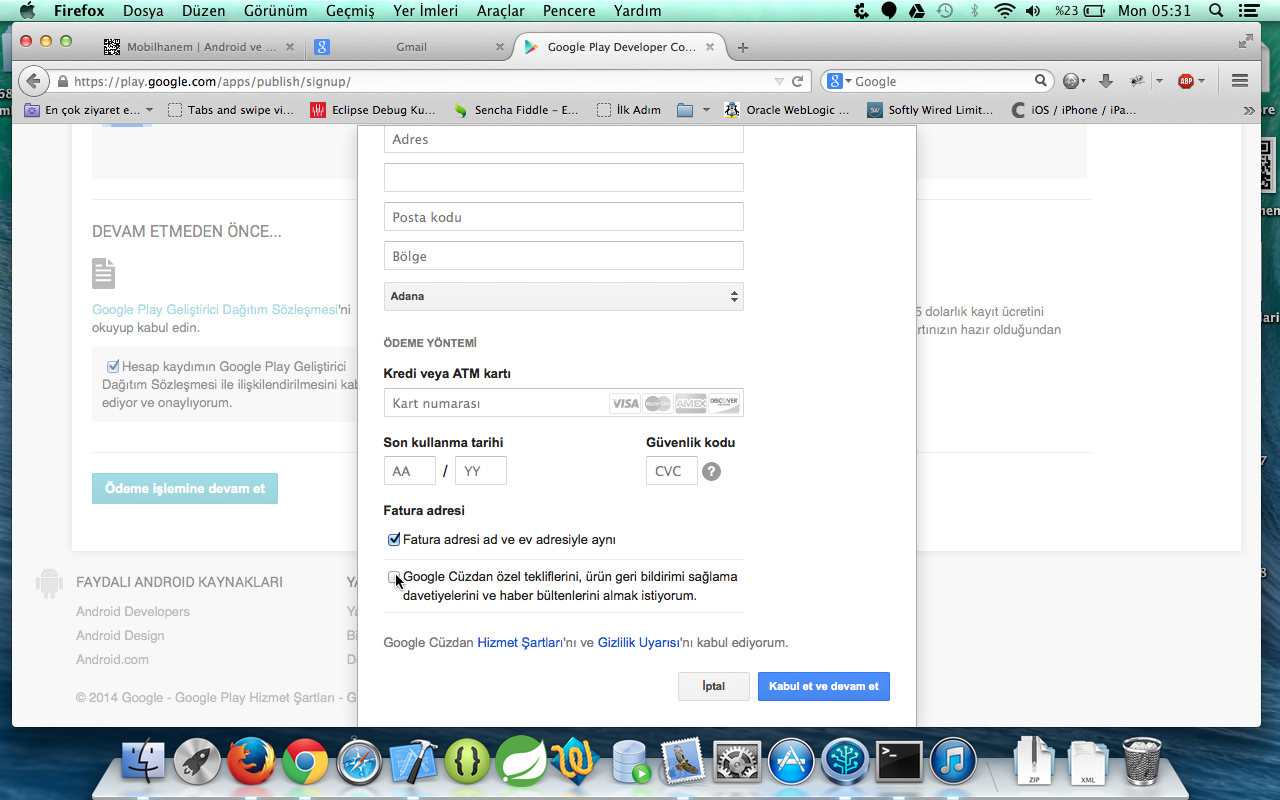Switch to the Mobilhanem tab

(200, 47)
